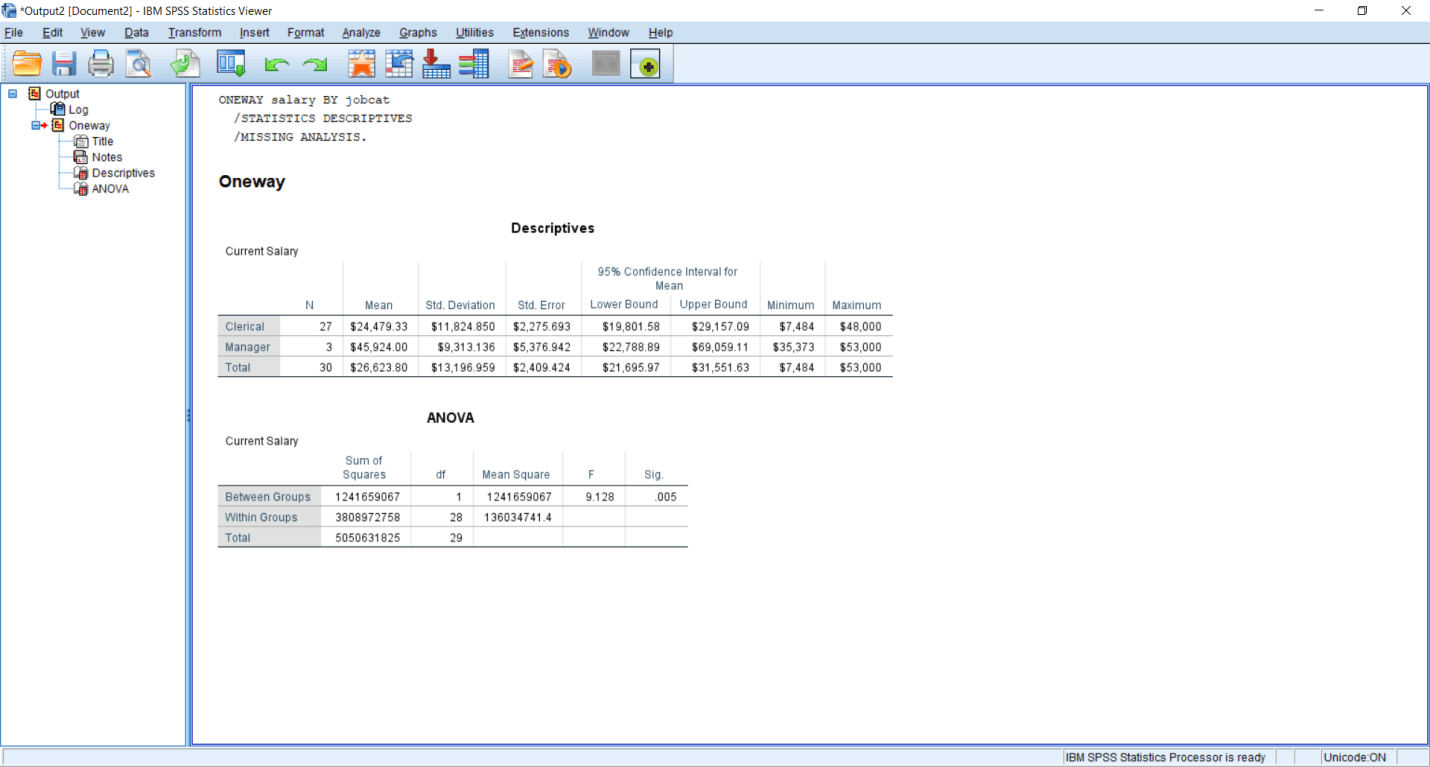Screen dimensions: 1430x767
Task: Open the Graphs menu
Action: pos(417,32)
